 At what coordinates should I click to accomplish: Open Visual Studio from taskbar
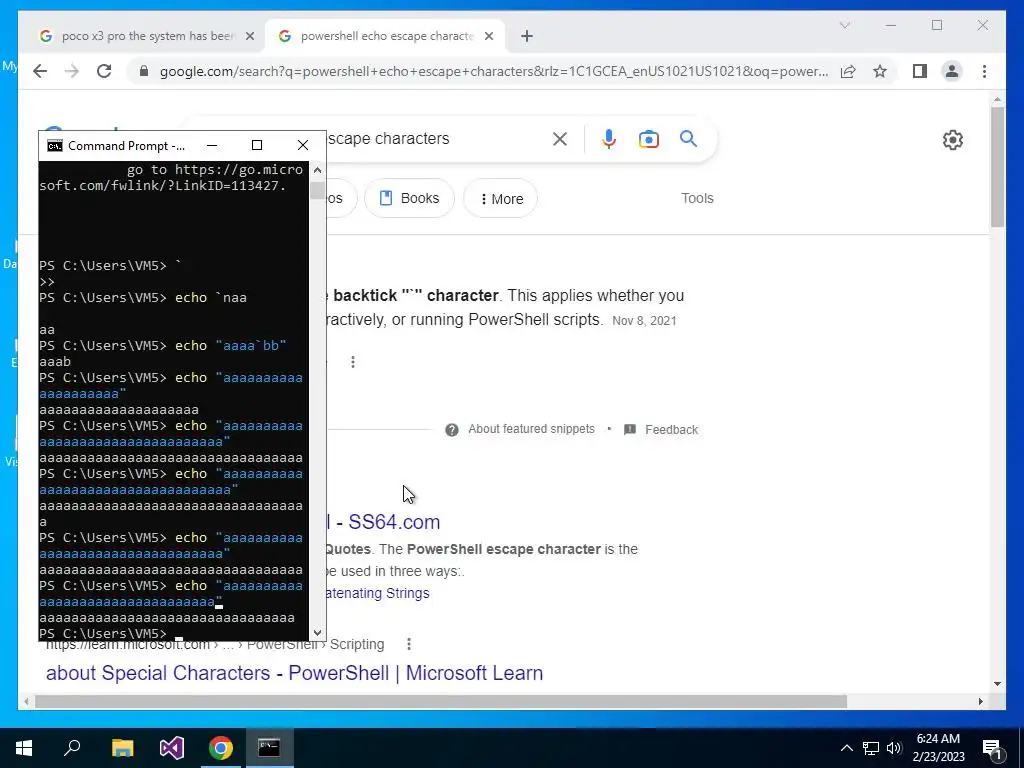172,748
